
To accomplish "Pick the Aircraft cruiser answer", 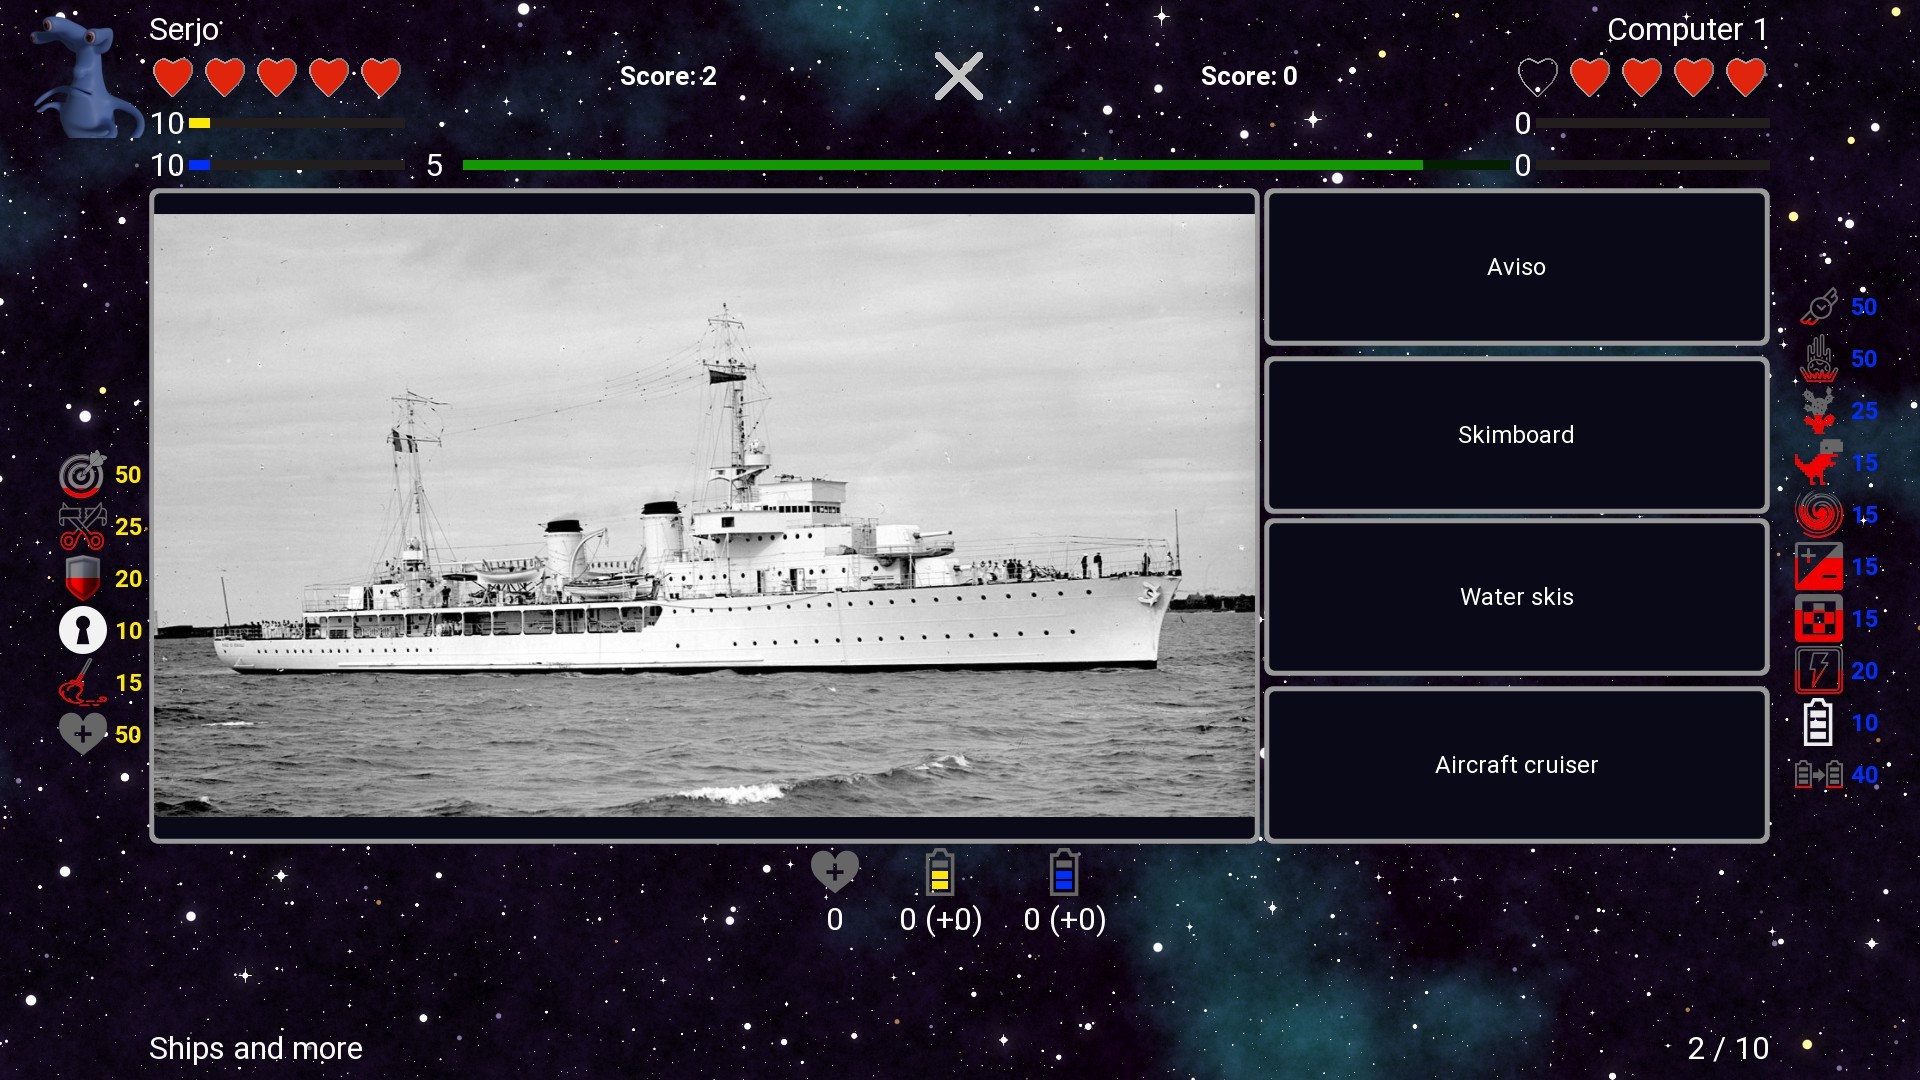I will (1515, 764).
